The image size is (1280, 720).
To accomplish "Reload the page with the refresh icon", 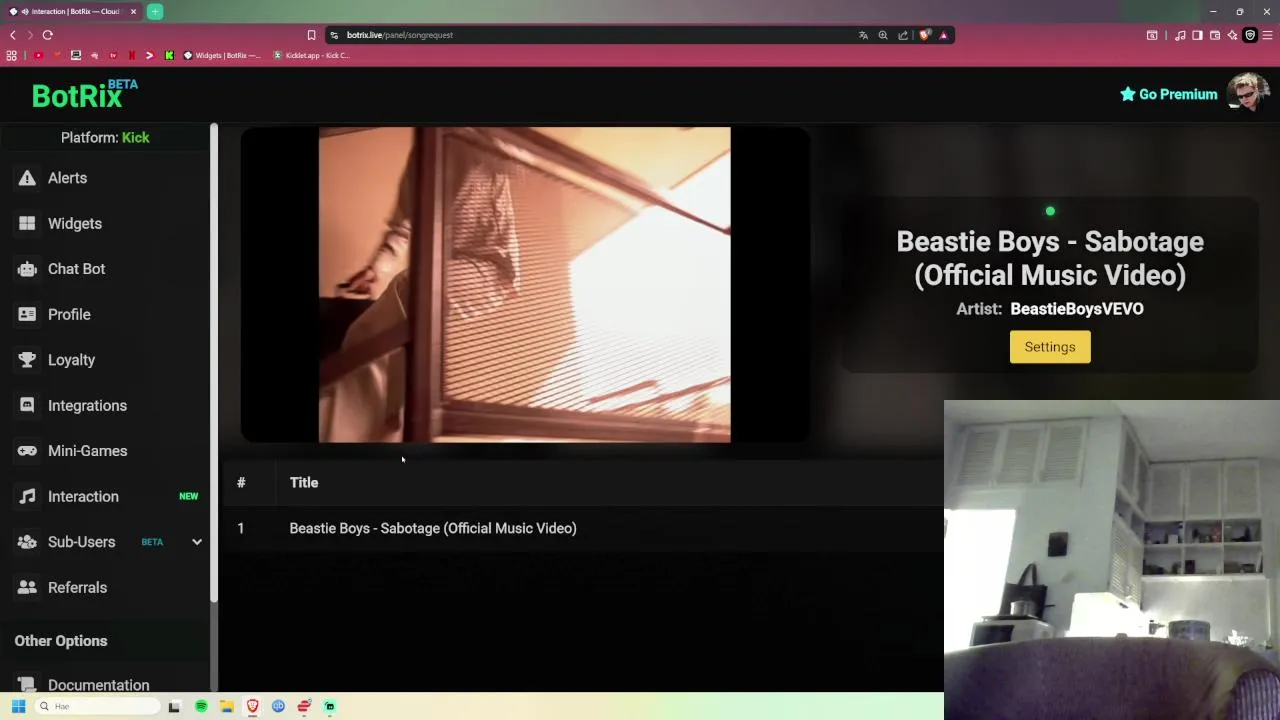I will pyautogui.click(x=47, y=35).
